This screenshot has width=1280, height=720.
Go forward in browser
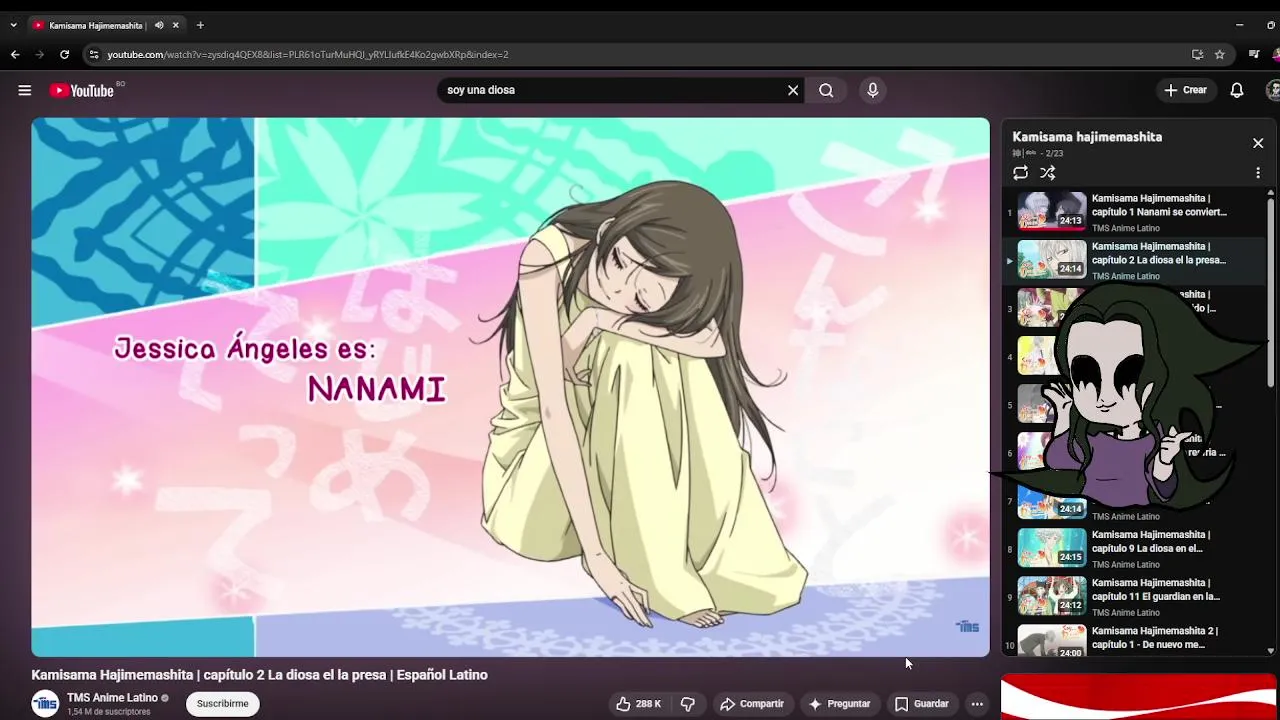coord(40,55)
